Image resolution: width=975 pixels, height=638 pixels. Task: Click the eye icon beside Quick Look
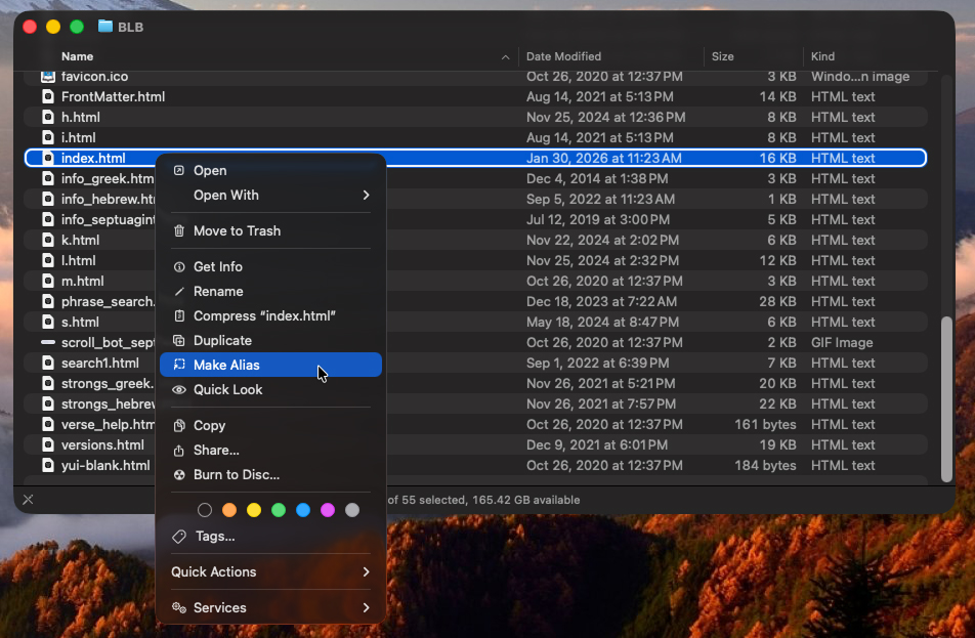click(x=179, y=390)
